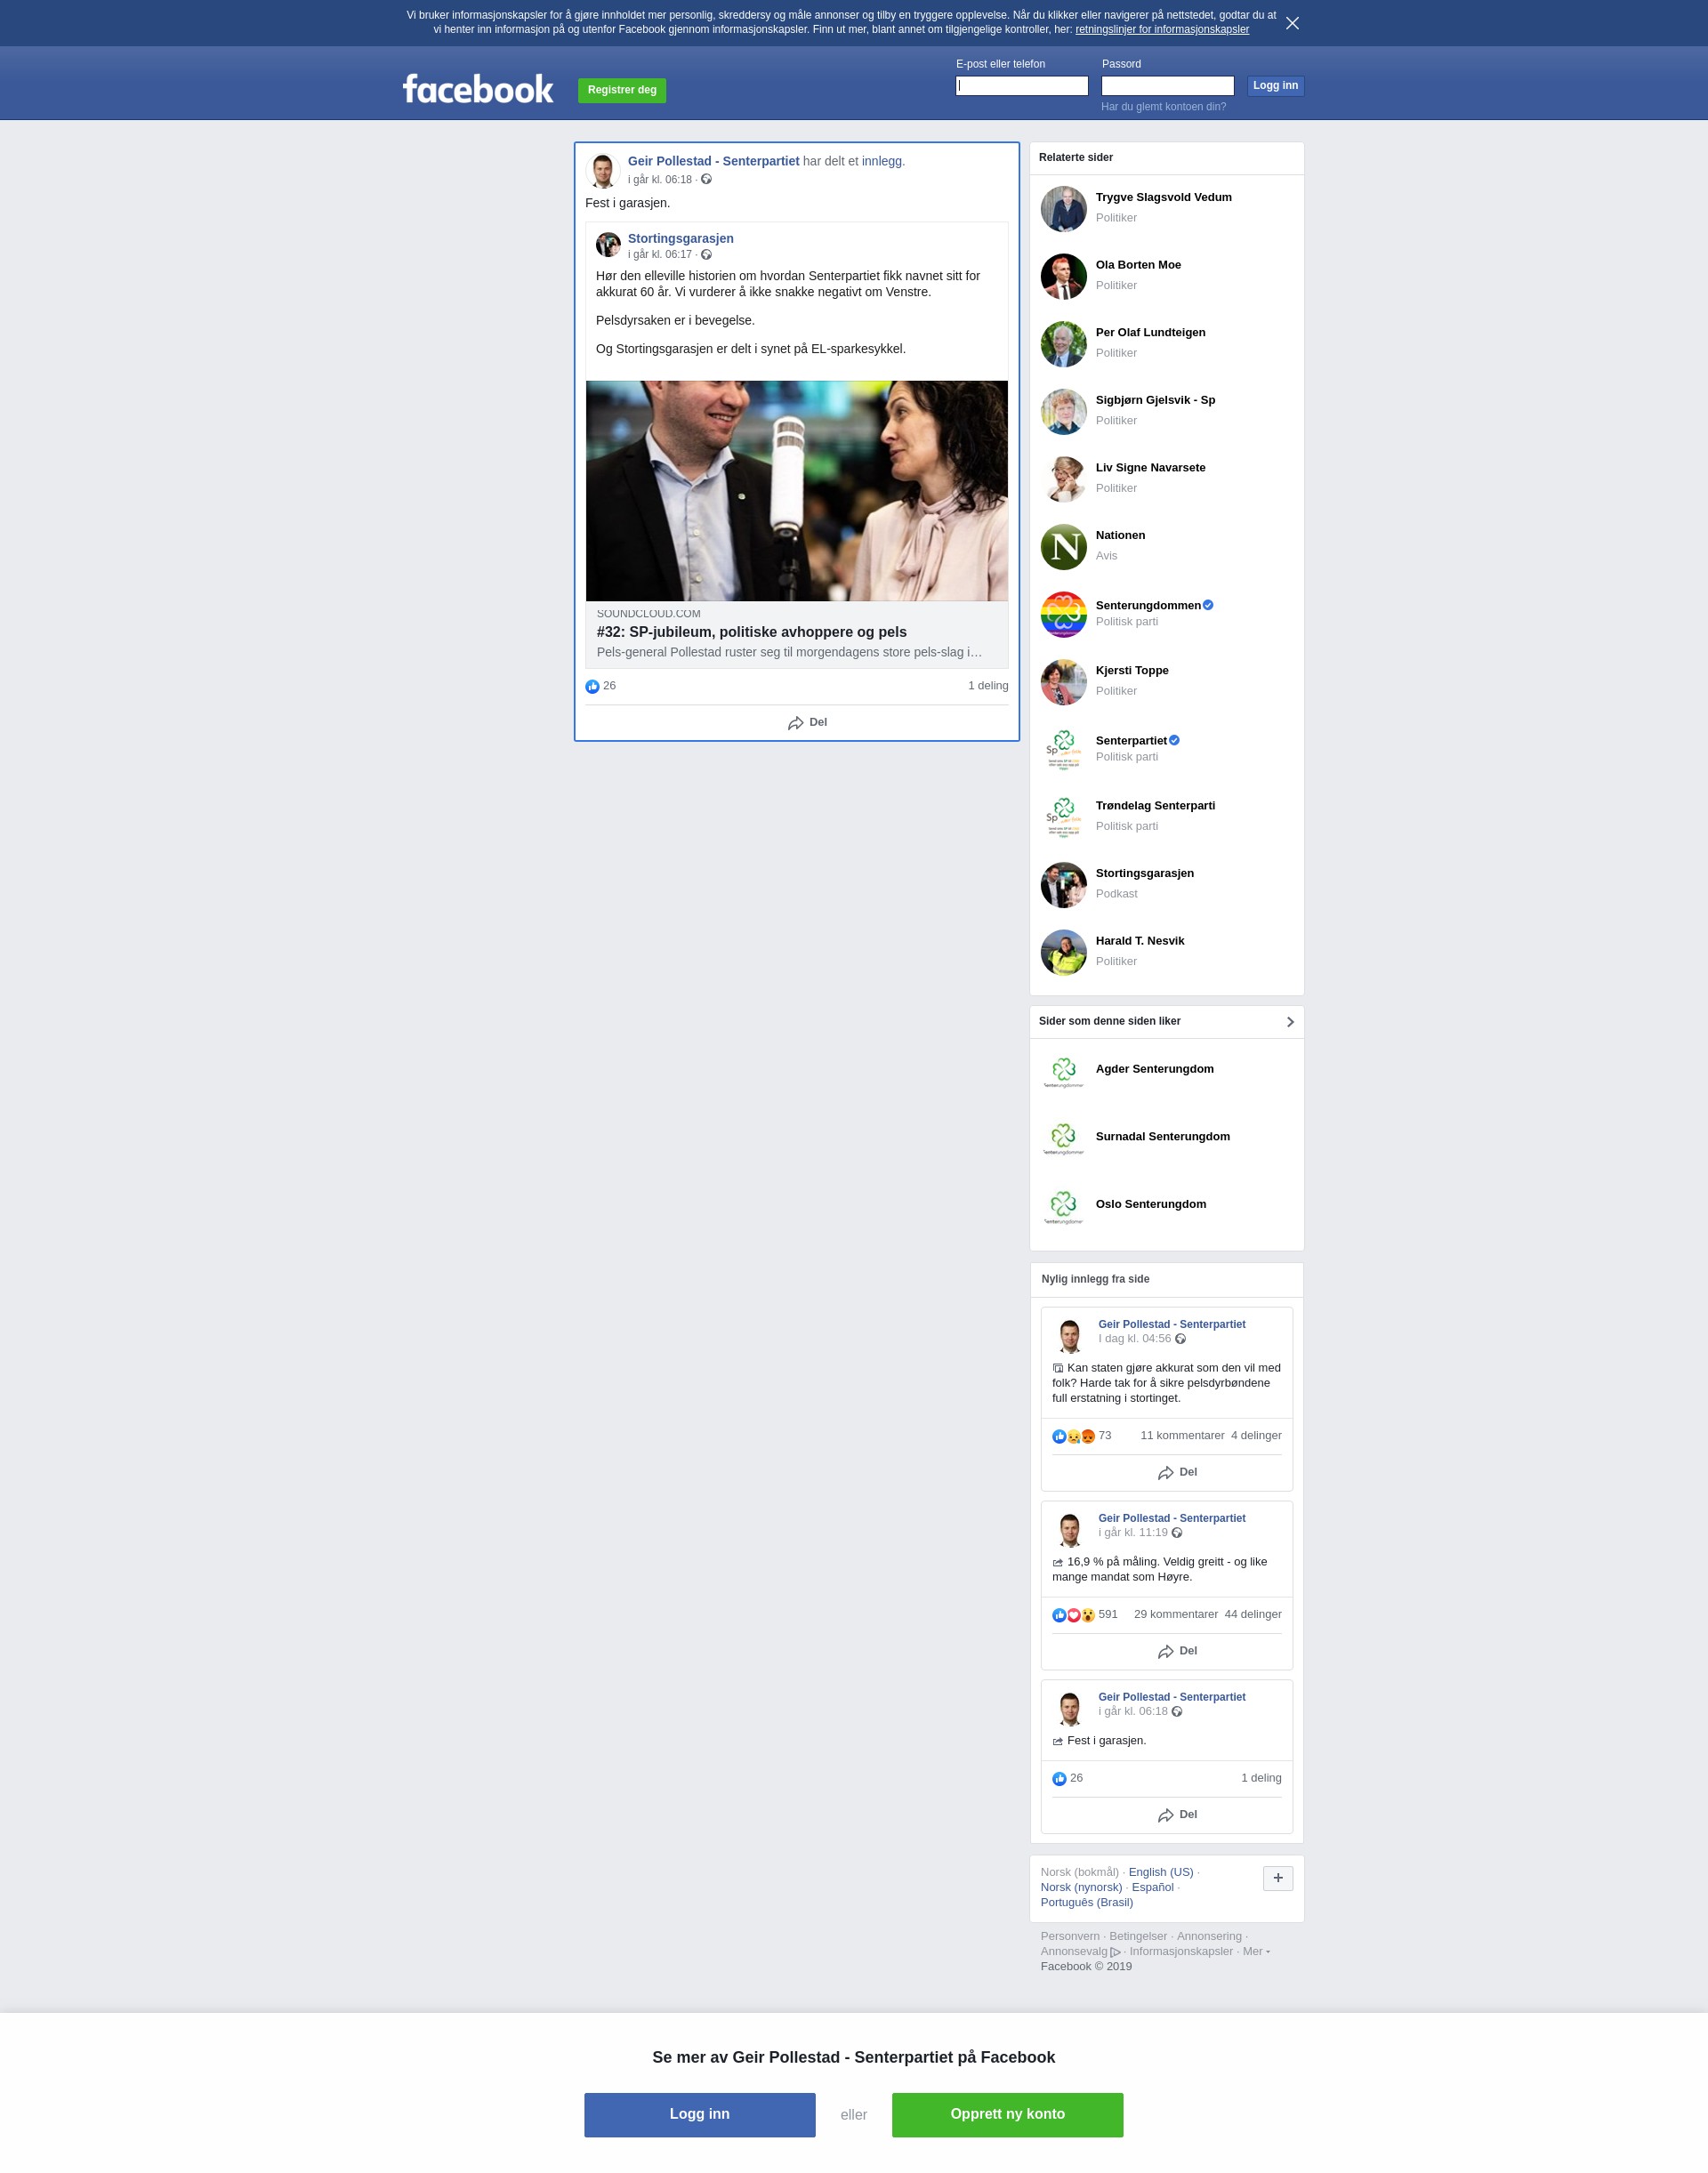Open Harald T. Nesvik page name

(1139, 941)
